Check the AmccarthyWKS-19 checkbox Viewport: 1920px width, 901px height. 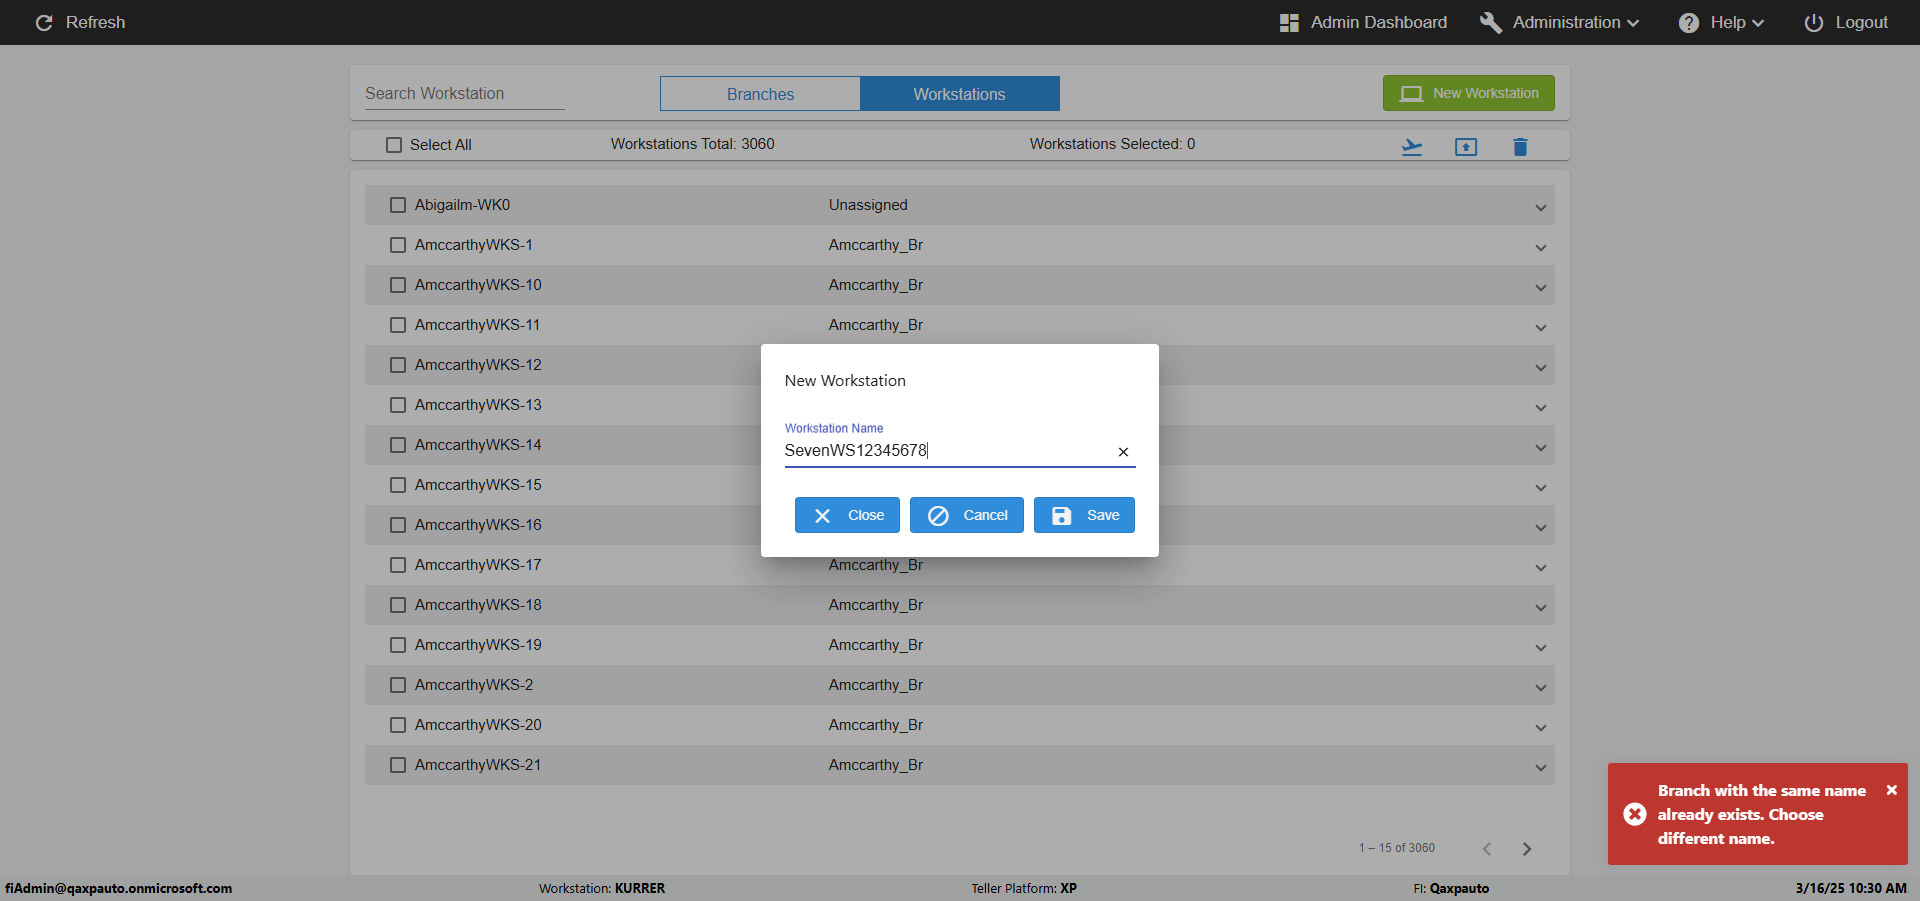(398, 645)
